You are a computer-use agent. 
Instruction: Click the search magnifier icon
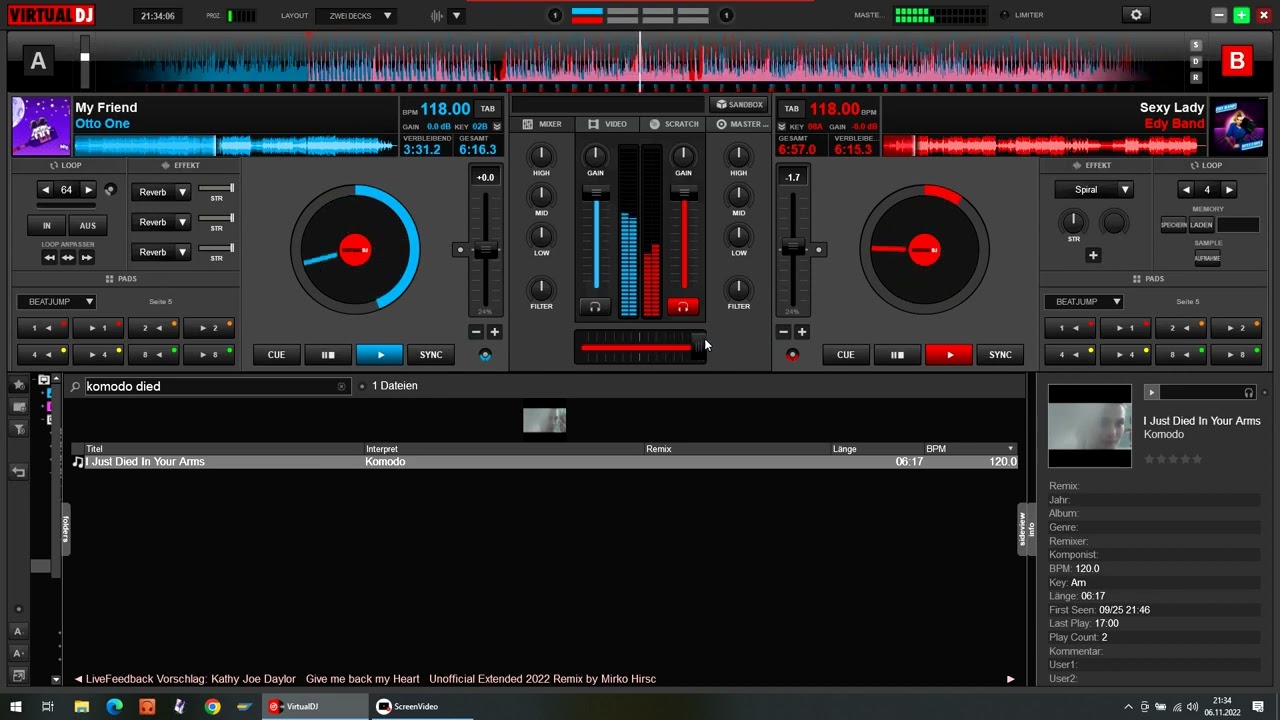point(75,386)
